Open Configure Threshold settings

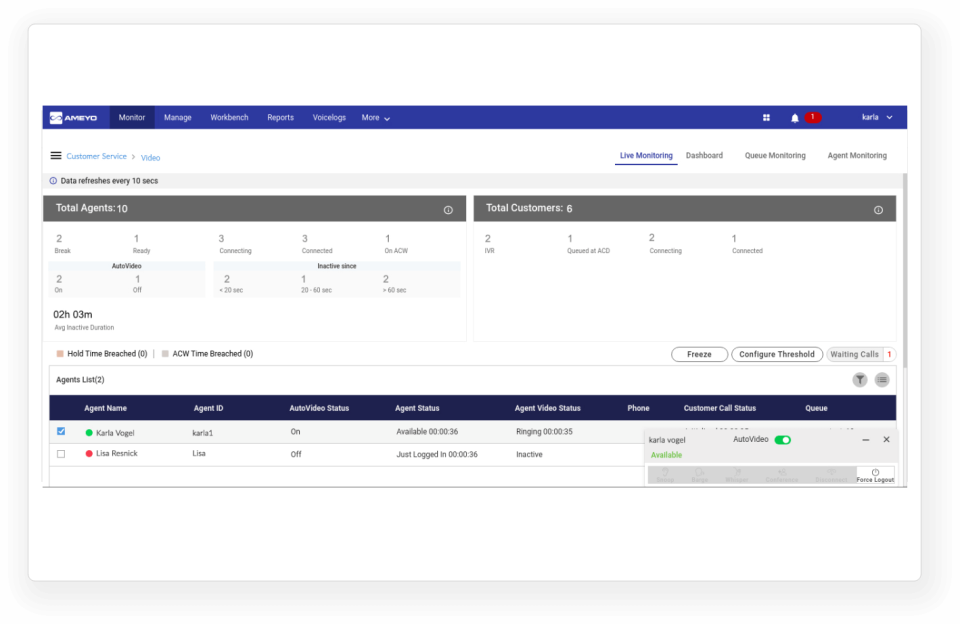[775, 354]
